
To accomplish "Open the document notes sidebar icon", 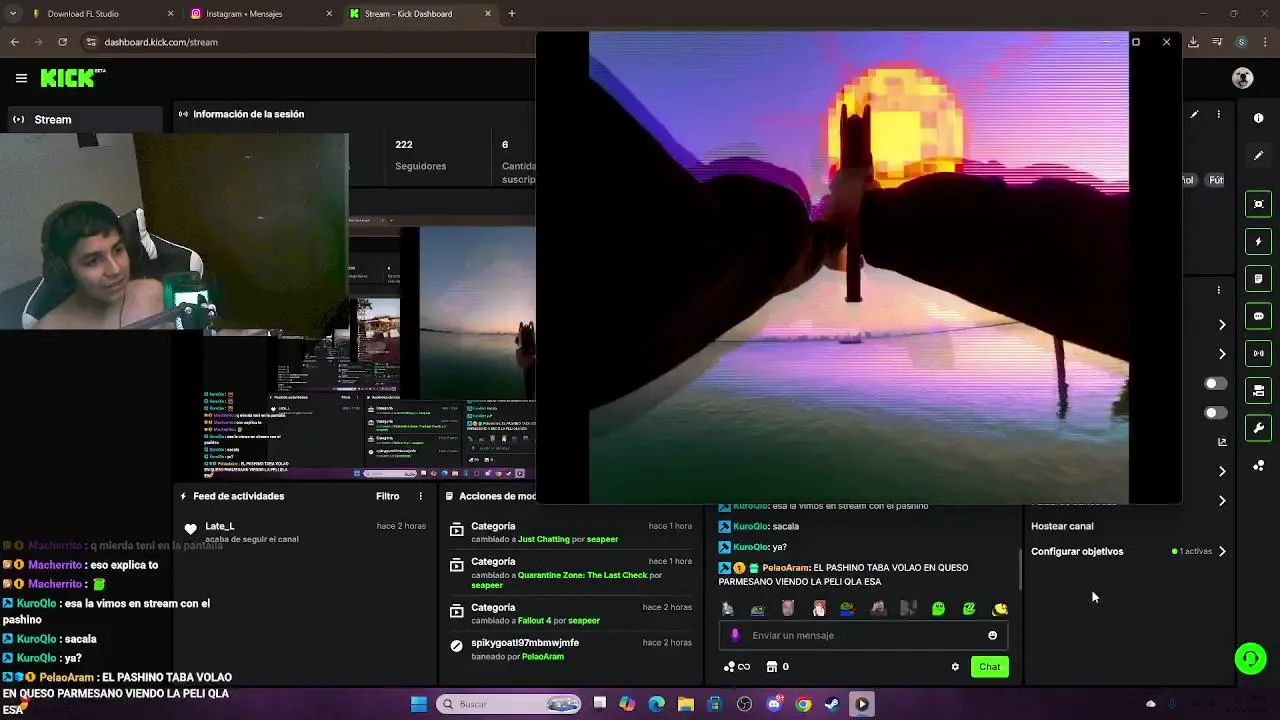I will 1258,279.
